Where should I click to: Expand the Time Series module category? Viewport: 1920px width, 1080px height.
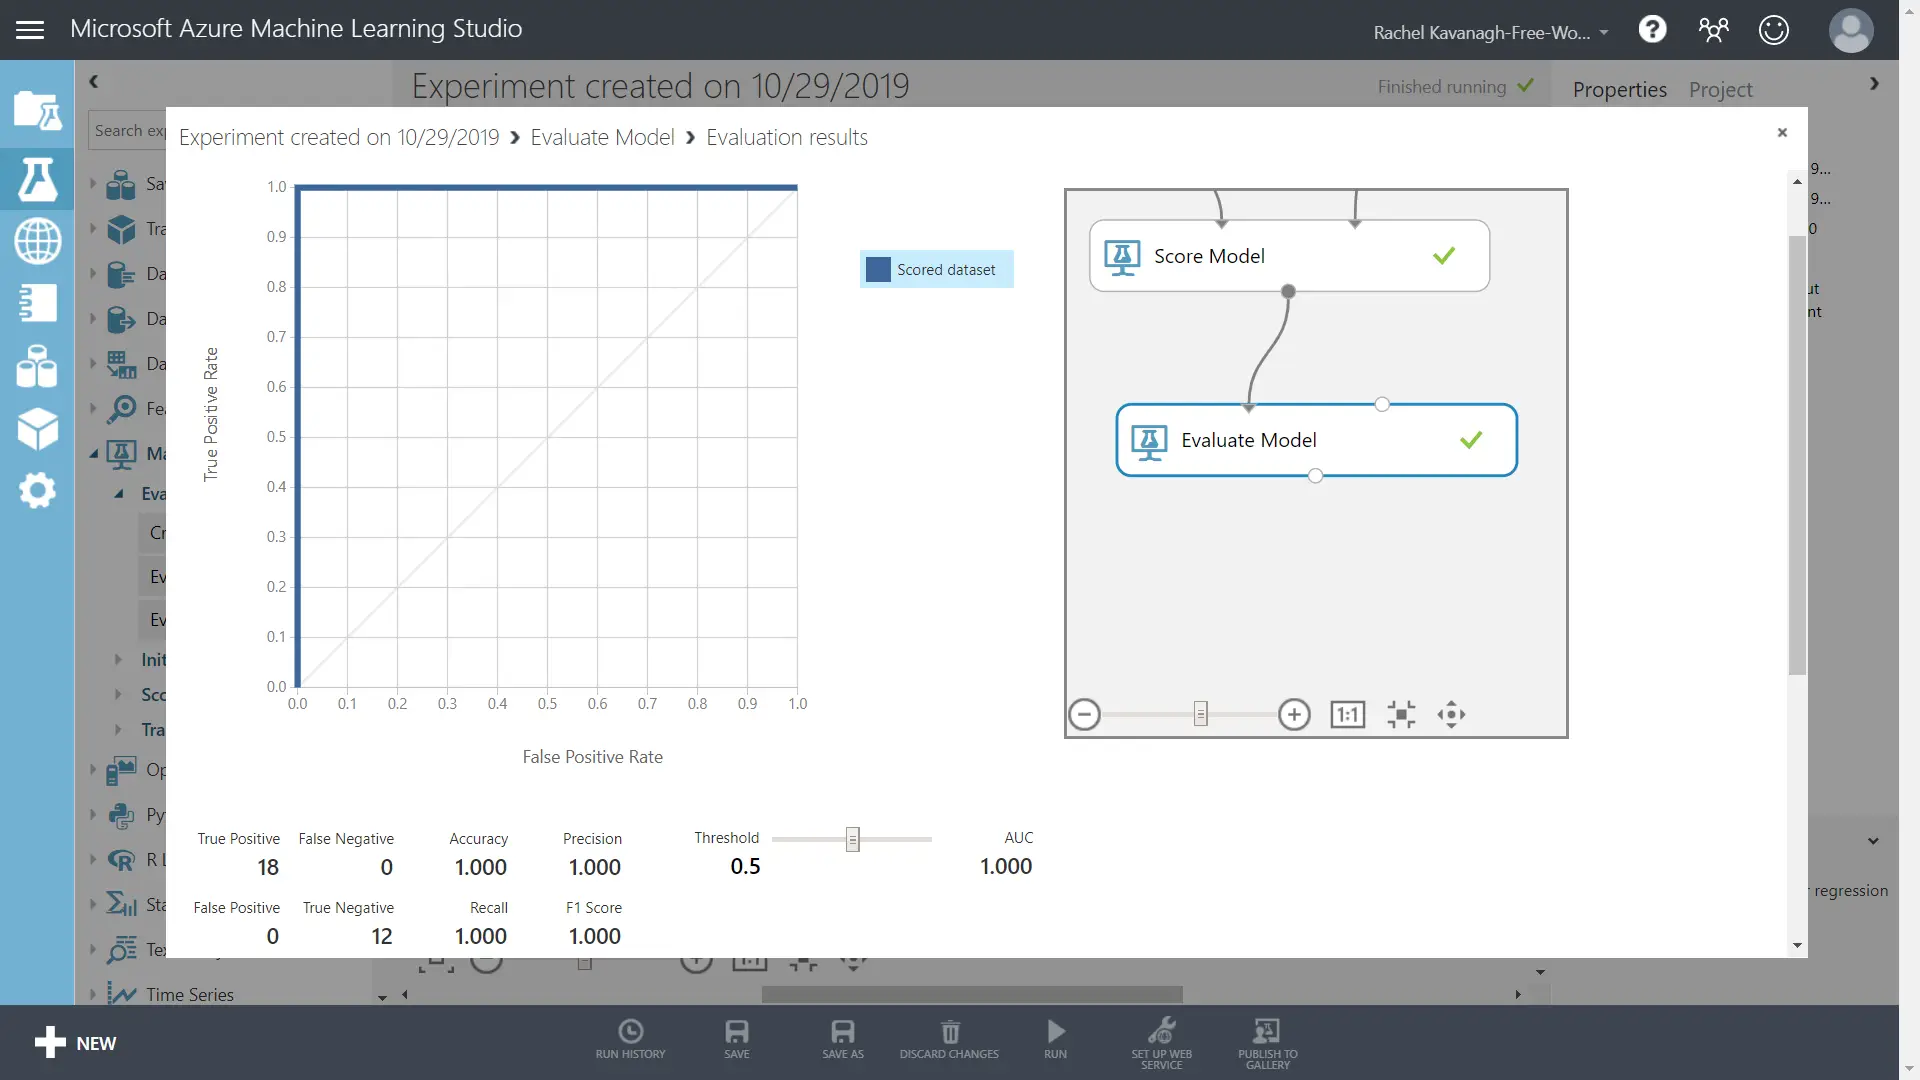pos(92,994)
